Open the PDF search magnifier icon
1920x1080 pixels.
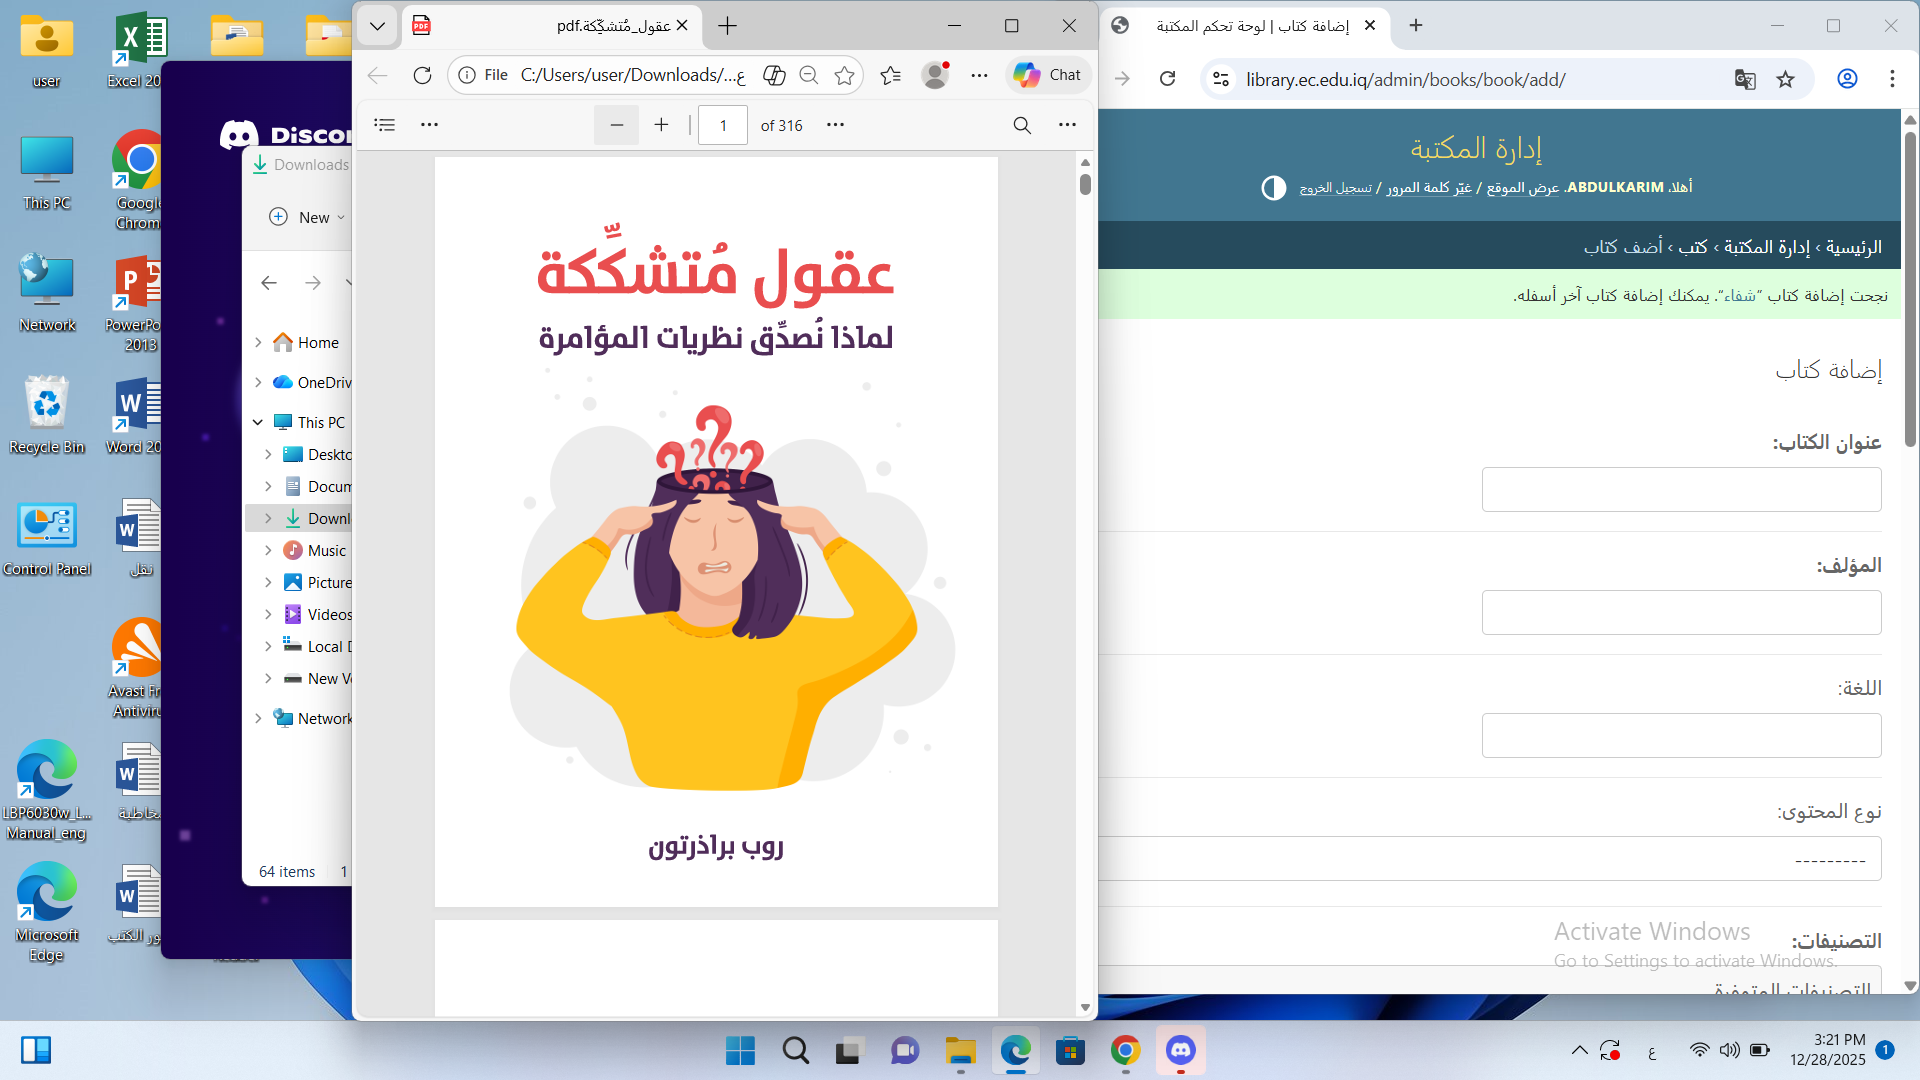coord(1022,125)
